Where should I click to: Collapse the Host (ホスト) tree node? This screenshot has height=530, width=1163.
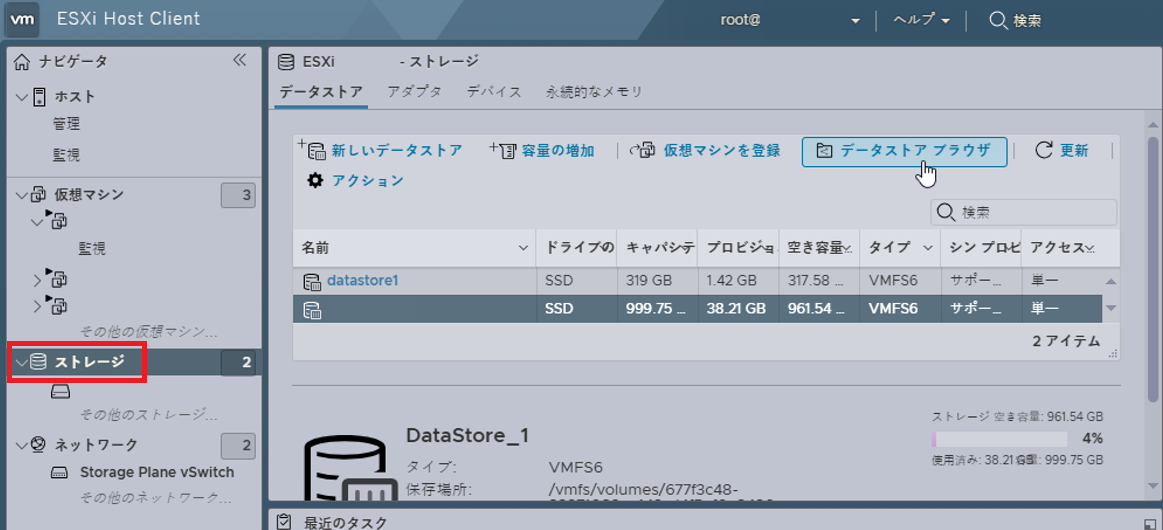click(x=21, y=97)
